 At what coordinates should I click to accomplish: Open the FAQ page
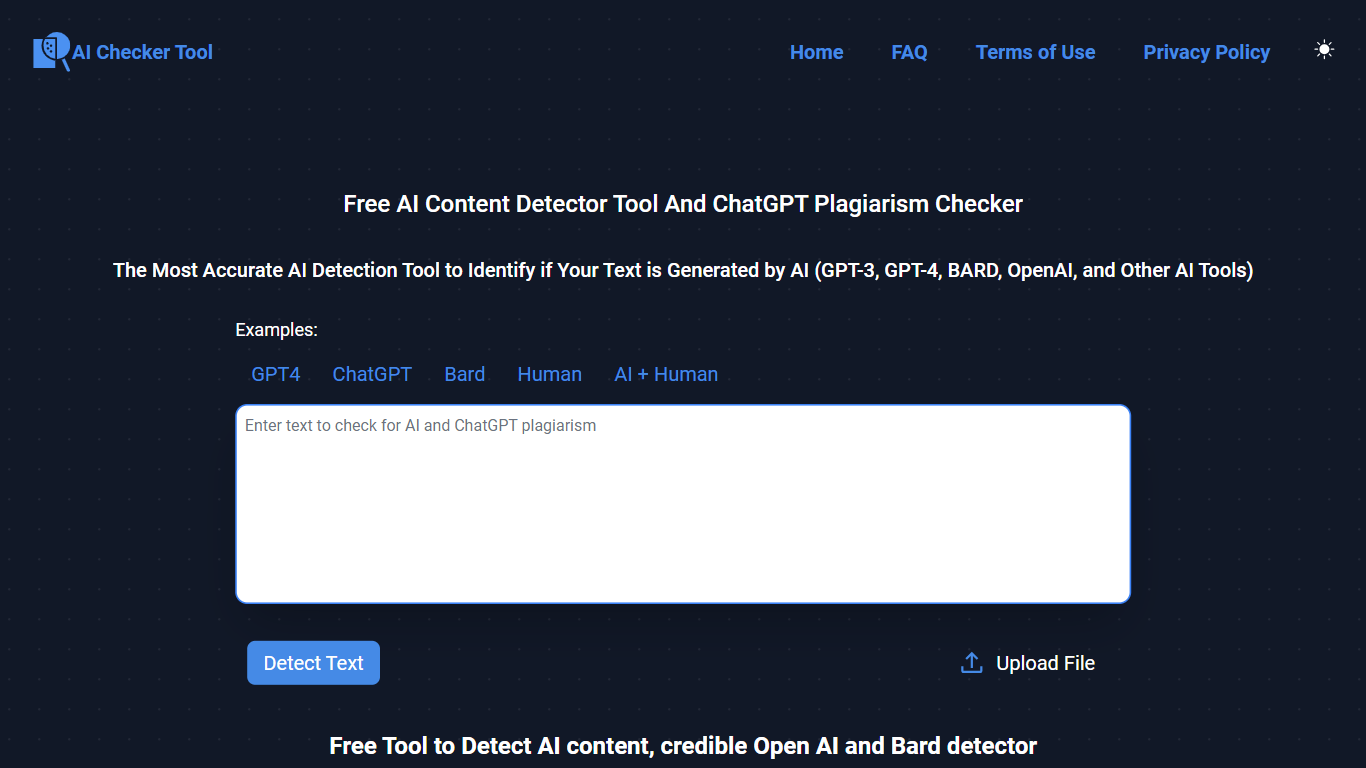909,52
